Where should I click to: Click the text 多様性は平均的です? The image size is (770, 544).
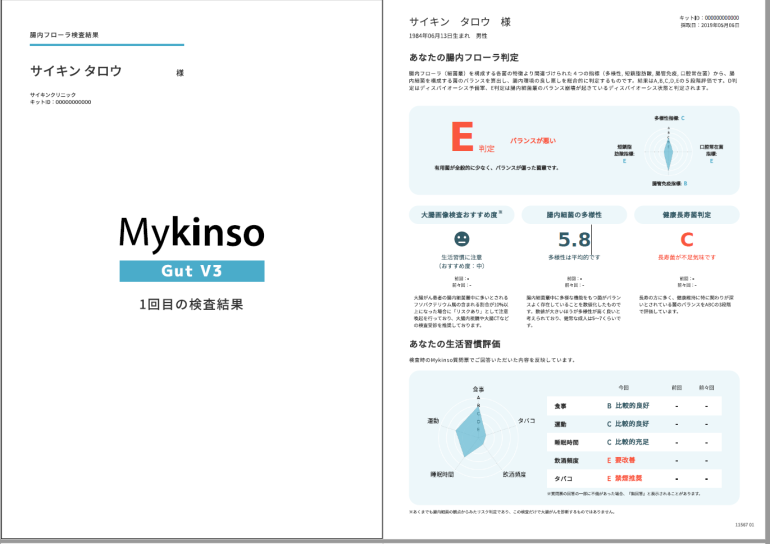coord(574,257)
